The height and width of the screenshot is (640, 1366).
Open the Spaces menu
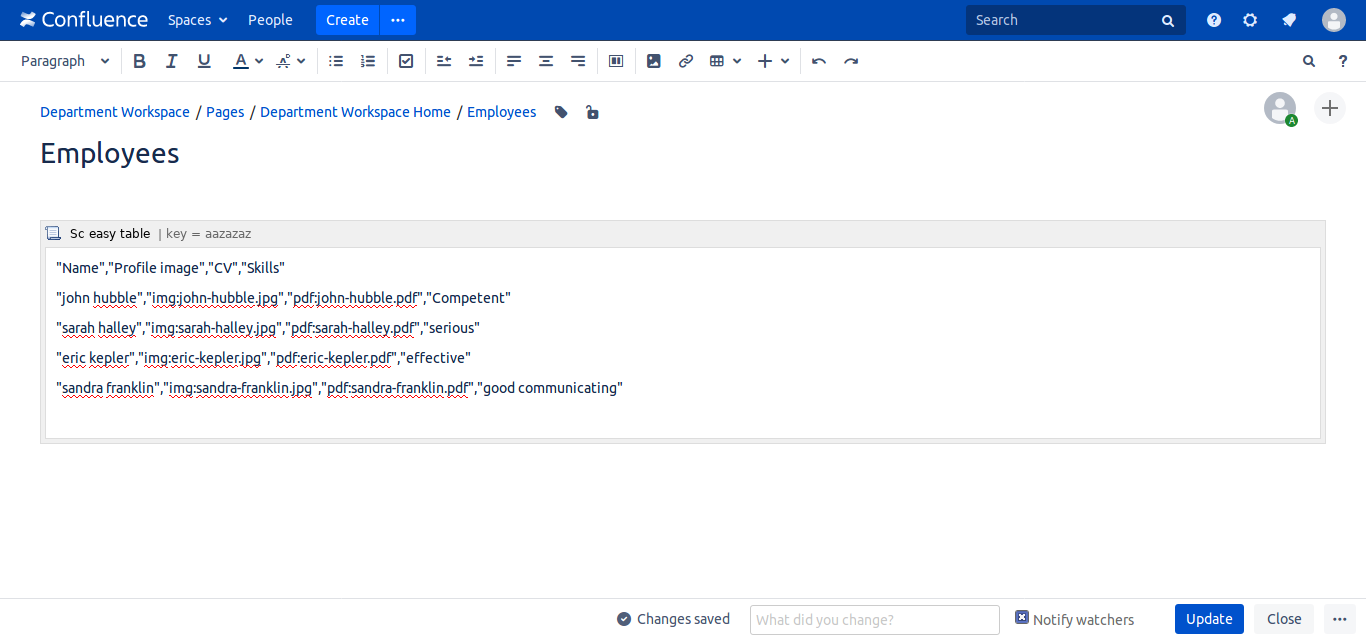click(x=197, y=20)
